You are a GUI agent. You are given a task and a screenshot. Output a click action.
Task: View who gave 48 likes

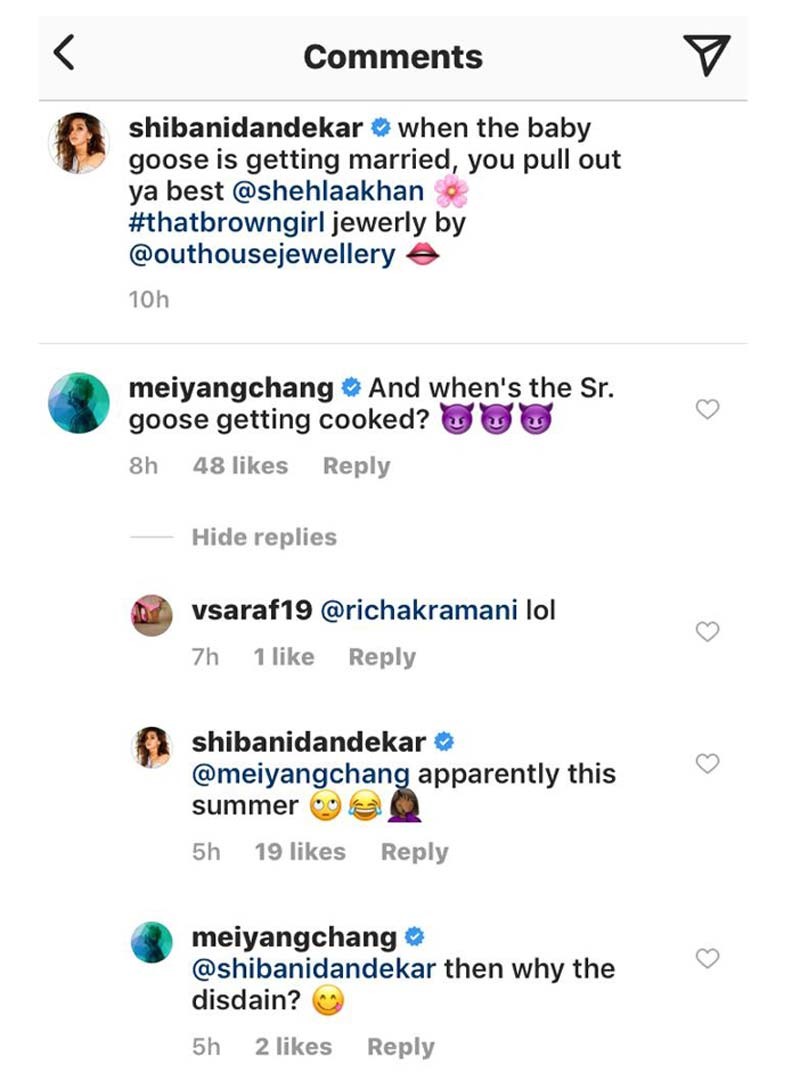[x=240, y=466]
